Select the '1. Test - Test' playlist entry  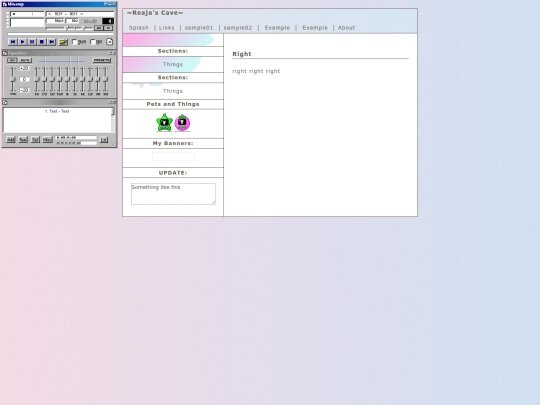57,111
